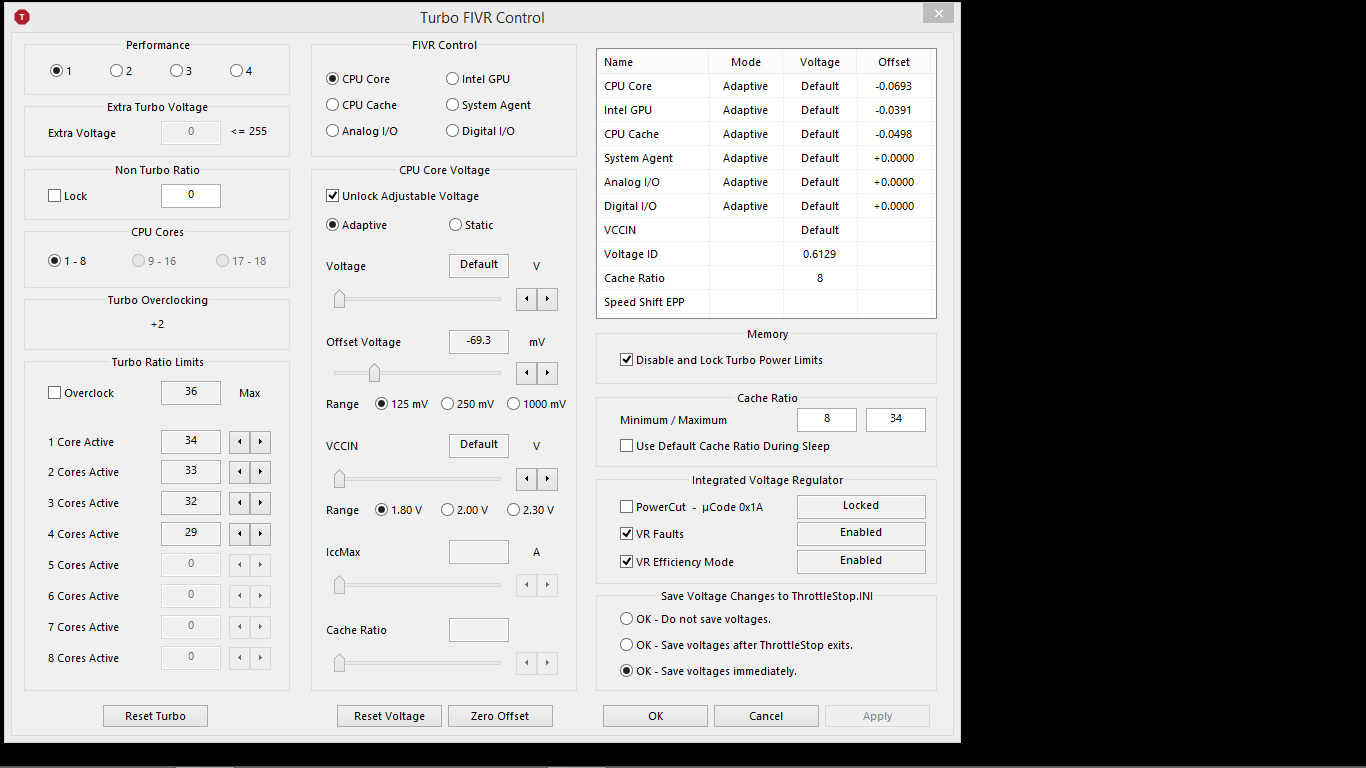Click the Voltage slider thumb
Screen dimensions: 1366x768
[339, 299]
